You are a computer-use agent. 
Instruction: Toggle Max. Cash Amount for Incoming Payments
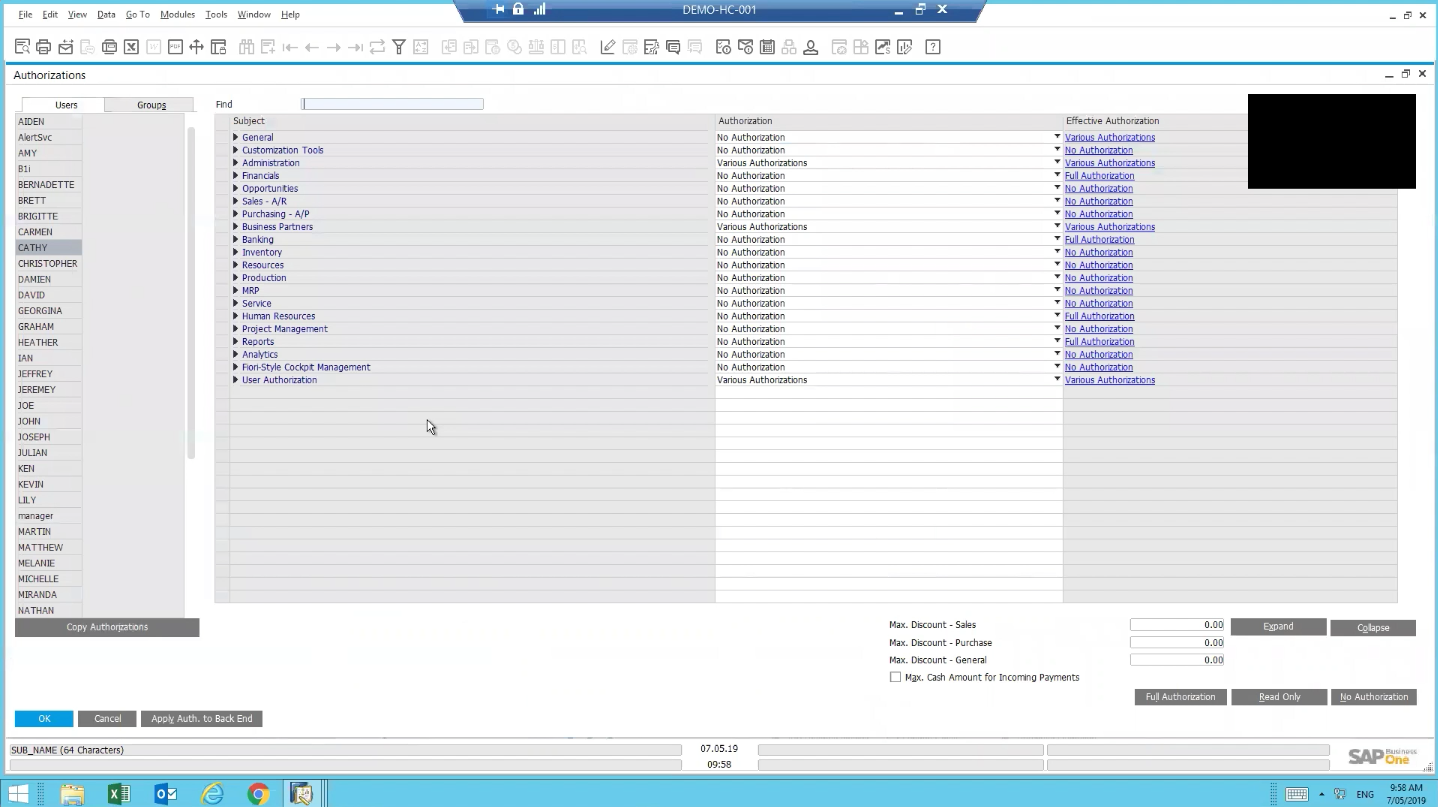pos(895,677)
